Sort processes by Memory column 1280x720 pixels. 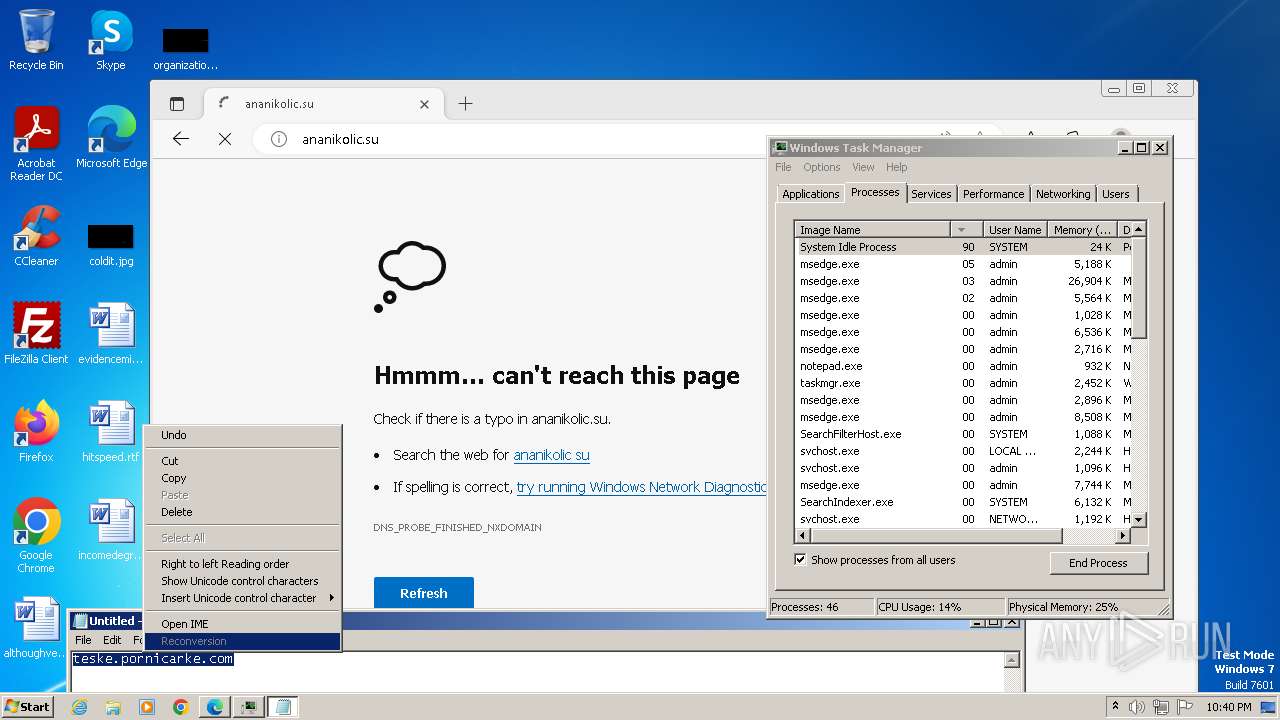[1083, 230]
